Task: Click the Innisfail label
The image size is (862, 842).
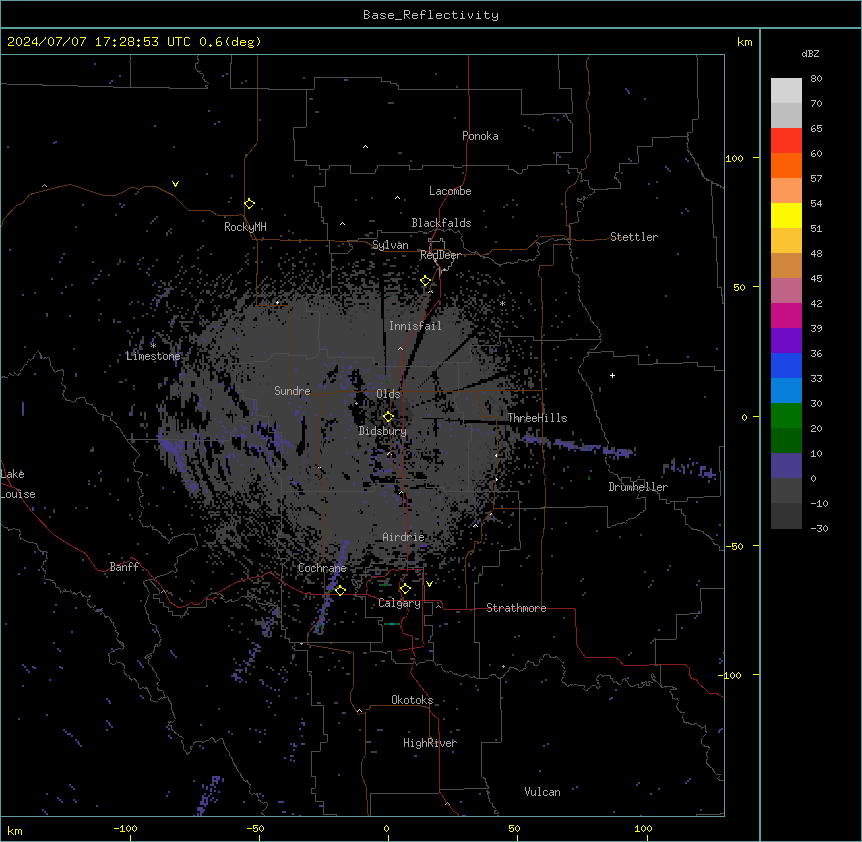Action: (x=415, y=326)
